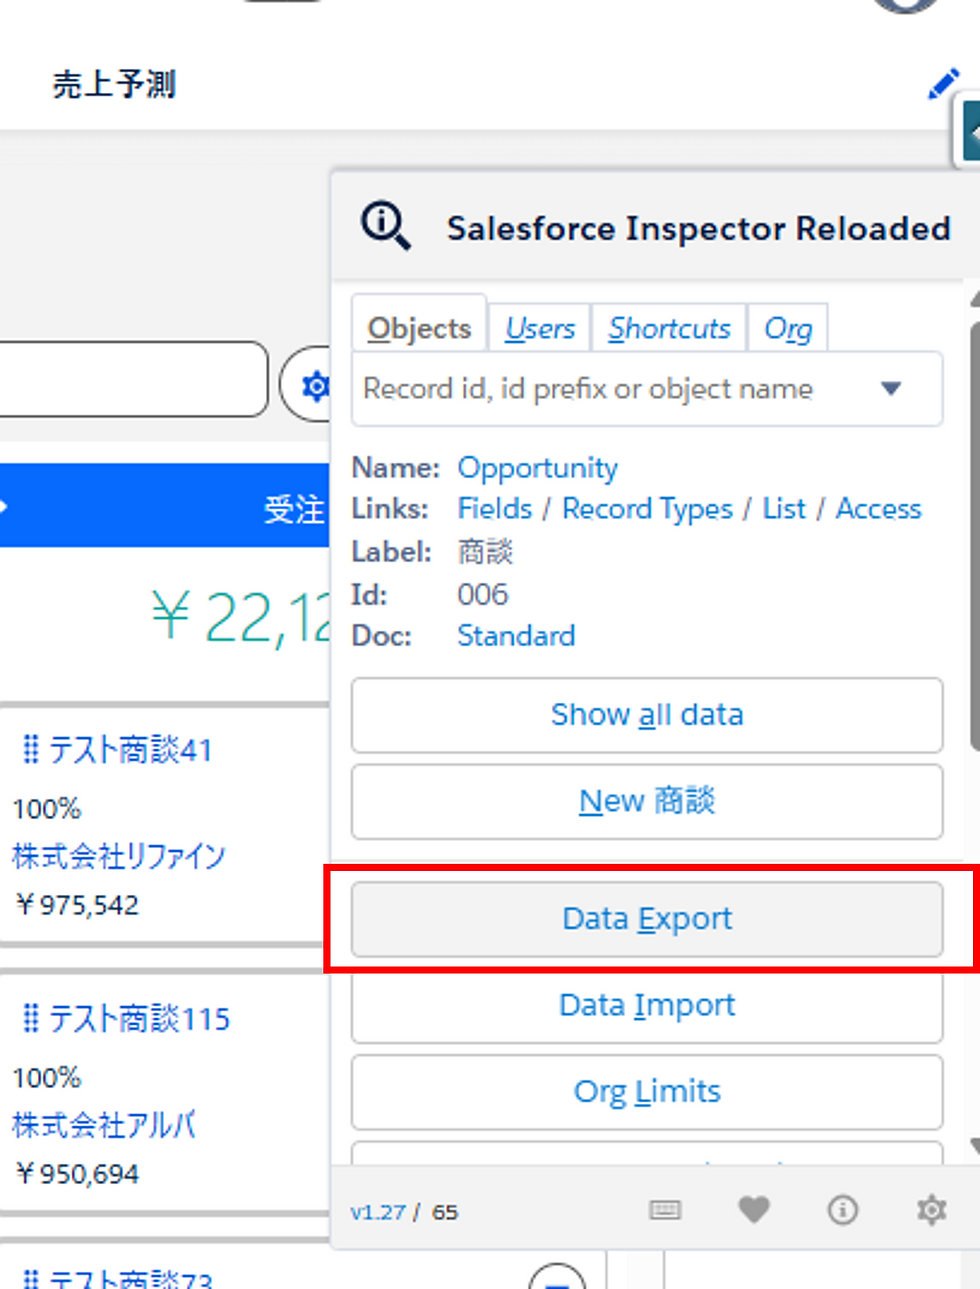
Task: Open the Access link
Action: 878,508
